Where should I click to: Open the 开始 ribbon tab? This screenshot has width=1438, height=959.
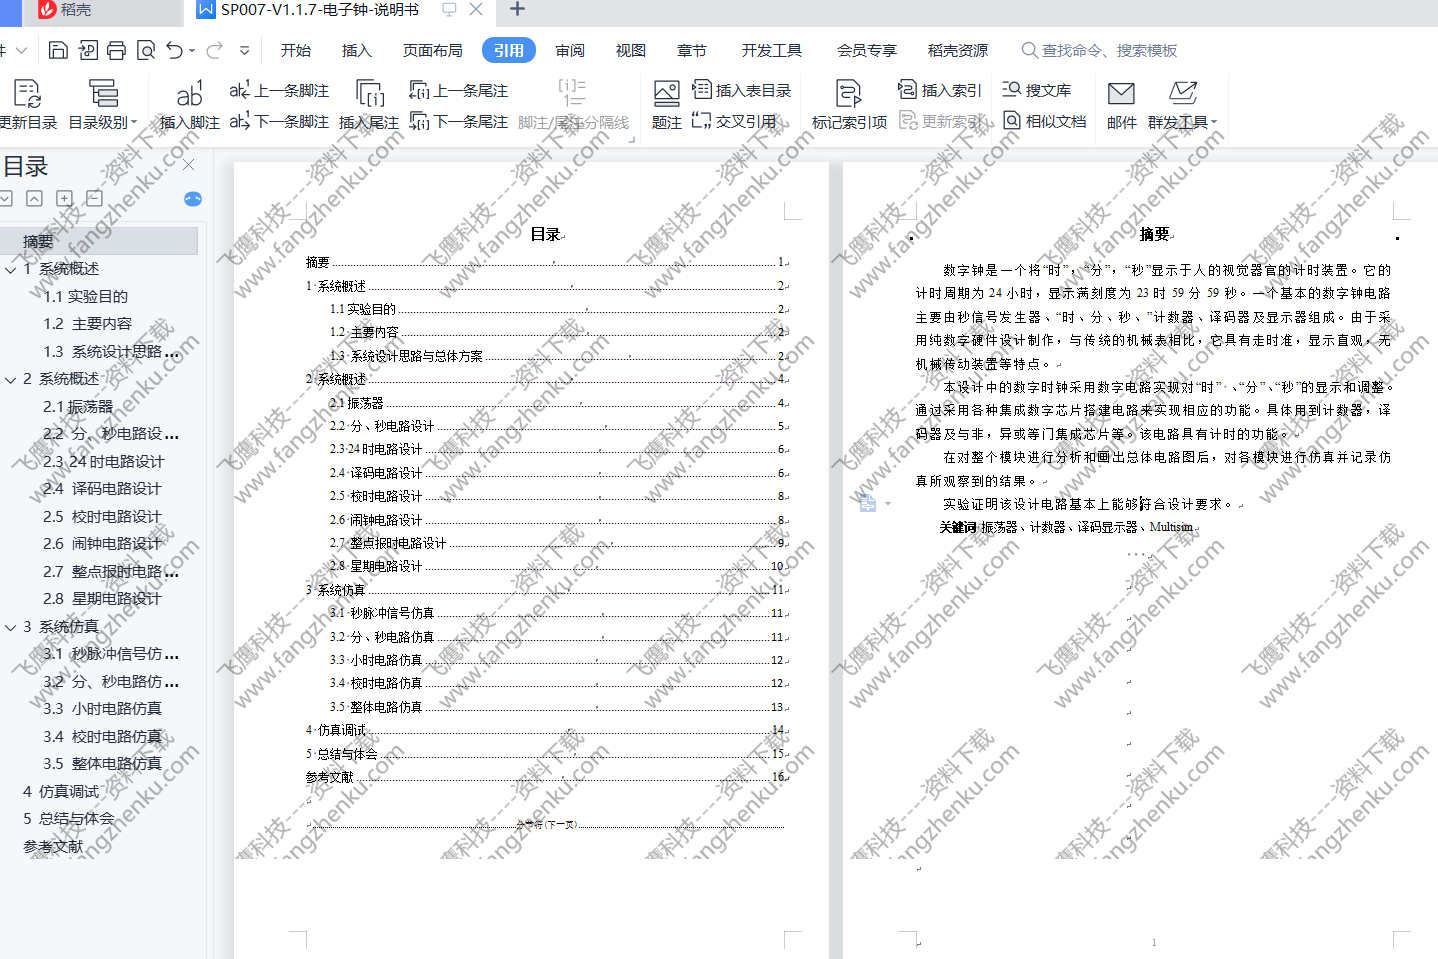pyautogui.click(x=296, y=50)
